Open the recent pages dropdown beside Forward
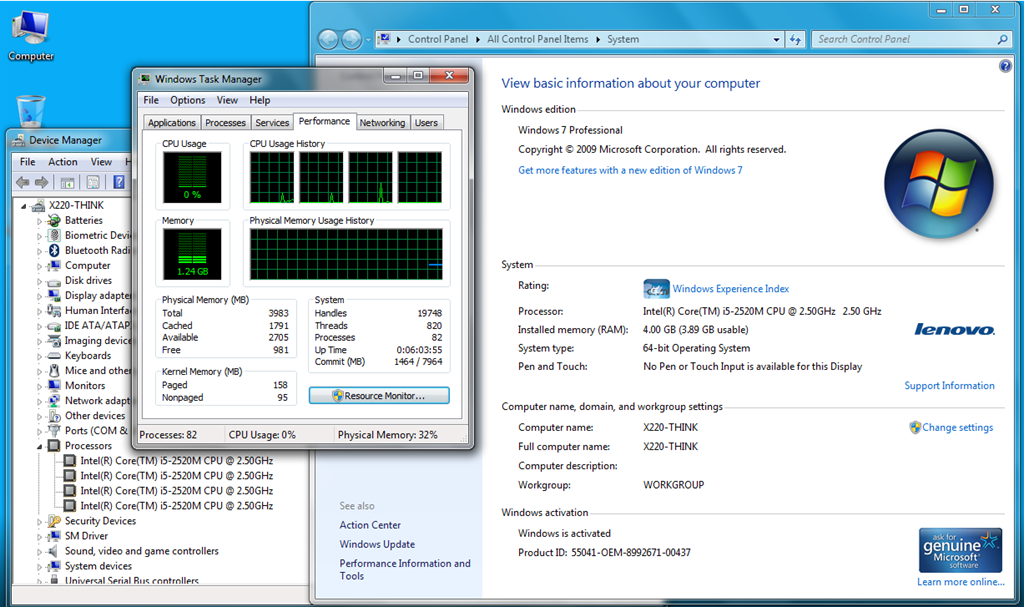The height and width of the screenshot is (607, 1024). coord(368,40)
